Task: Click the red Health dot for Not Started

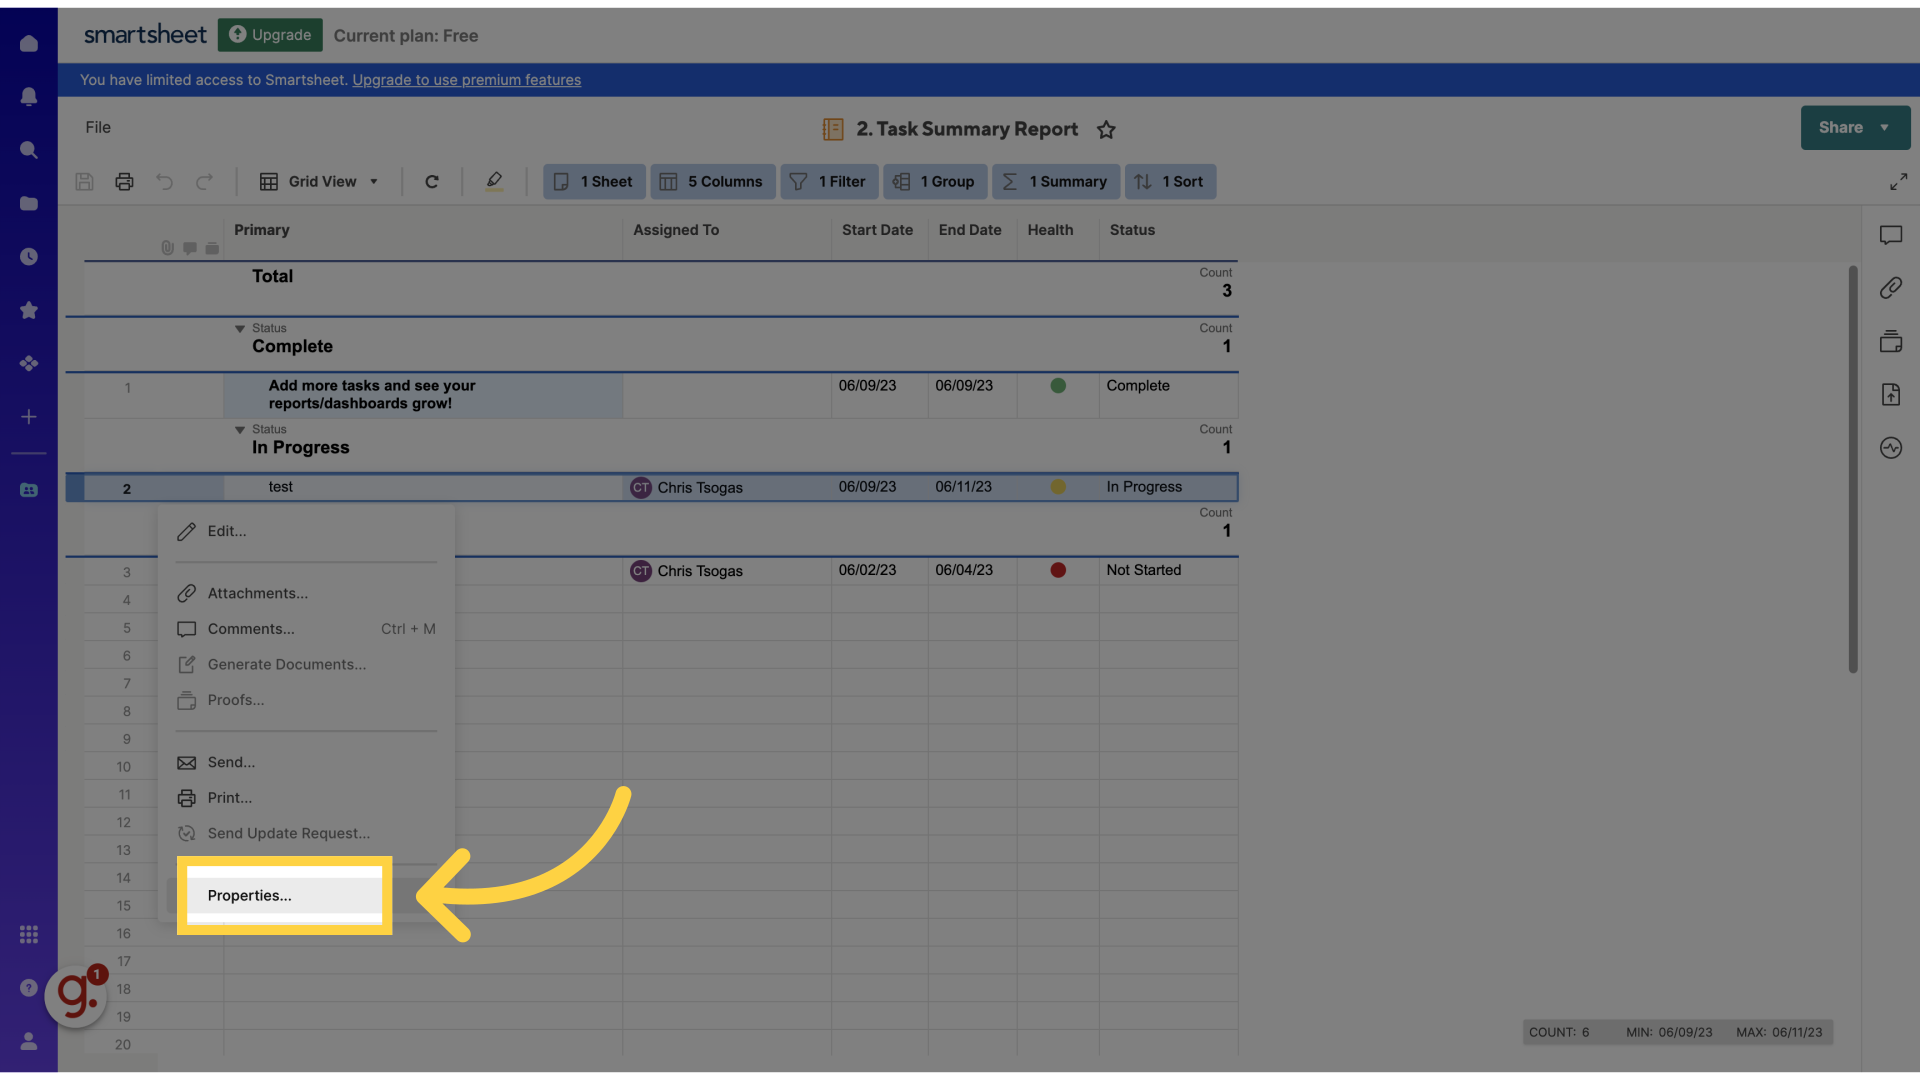Action: [x=1058, y=570]
